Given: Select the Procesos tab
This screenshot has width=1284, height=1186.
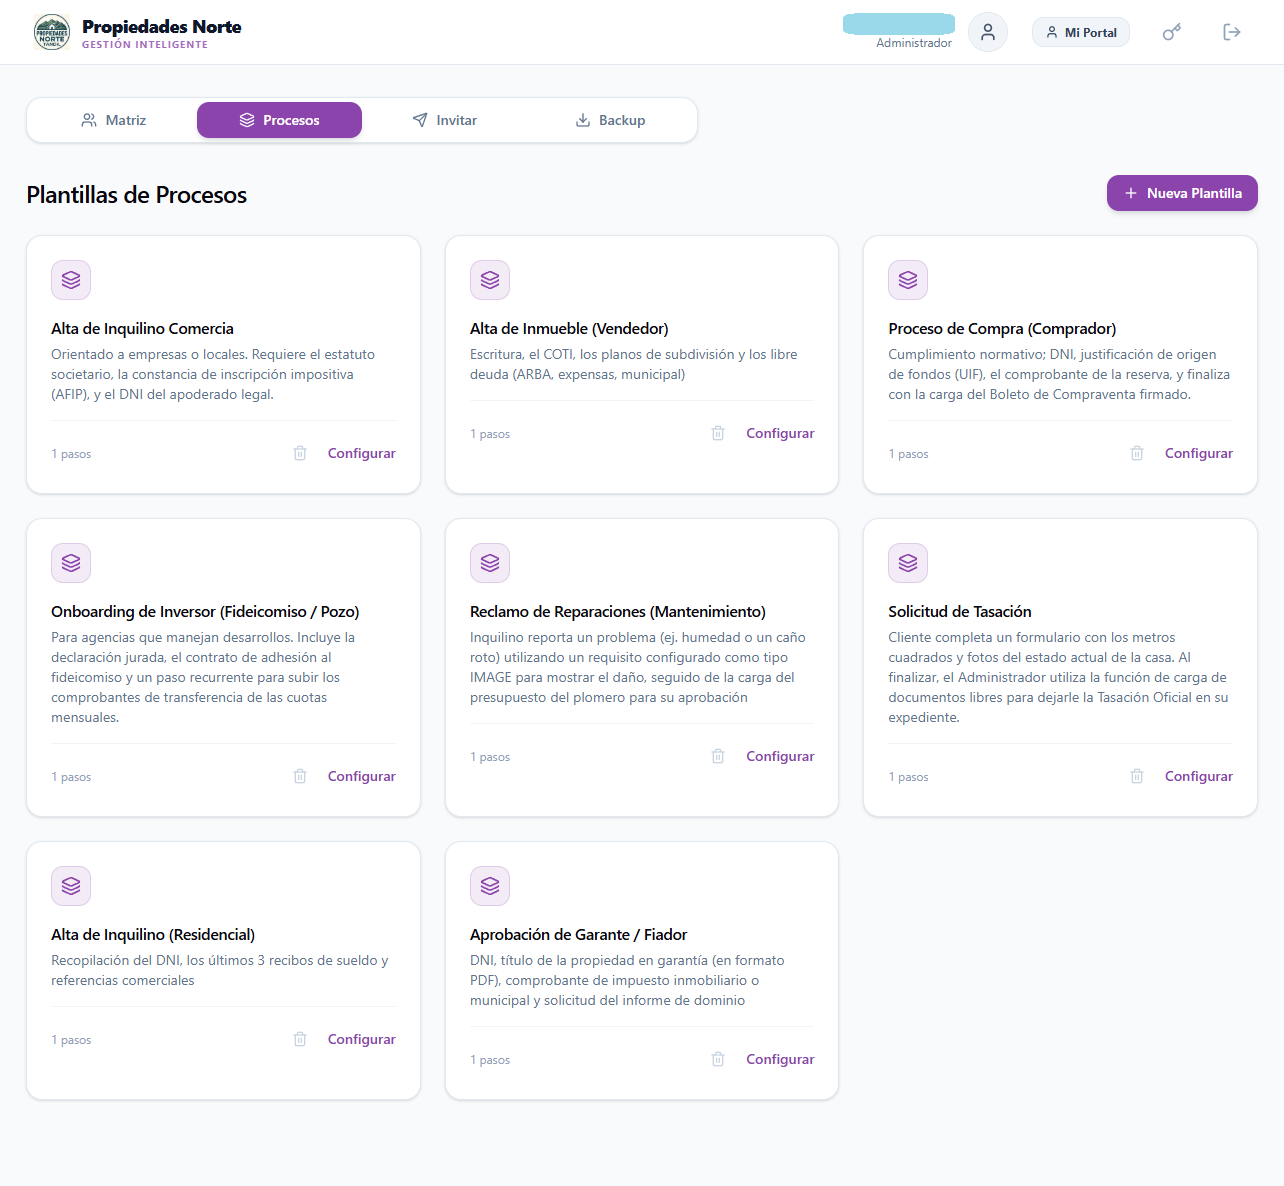Looking at the screenshot, I should pos(279,120).
